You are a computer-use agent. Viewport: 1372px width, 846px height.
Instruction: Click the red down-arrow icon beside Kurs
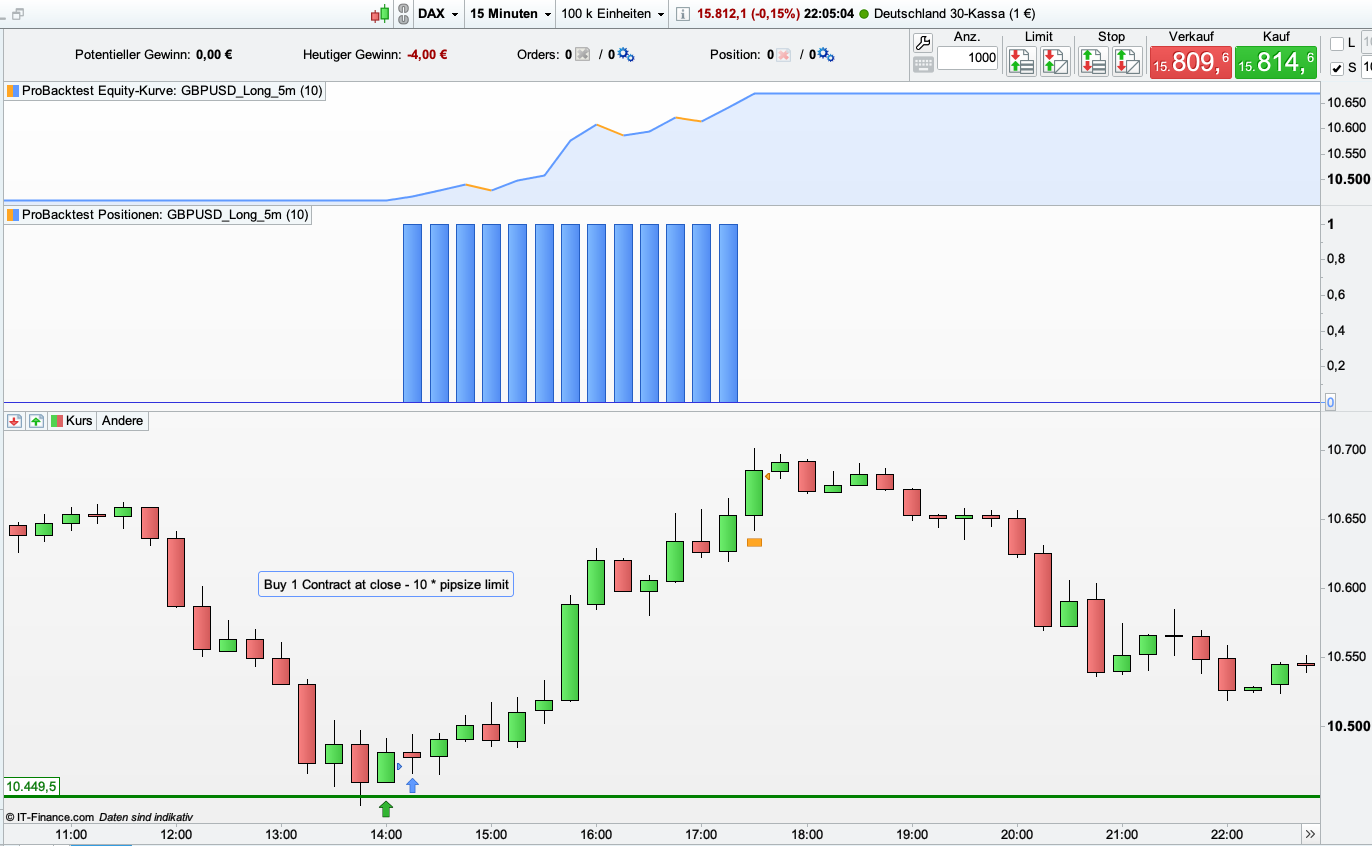pyautogui.click(x=15, y=421)
